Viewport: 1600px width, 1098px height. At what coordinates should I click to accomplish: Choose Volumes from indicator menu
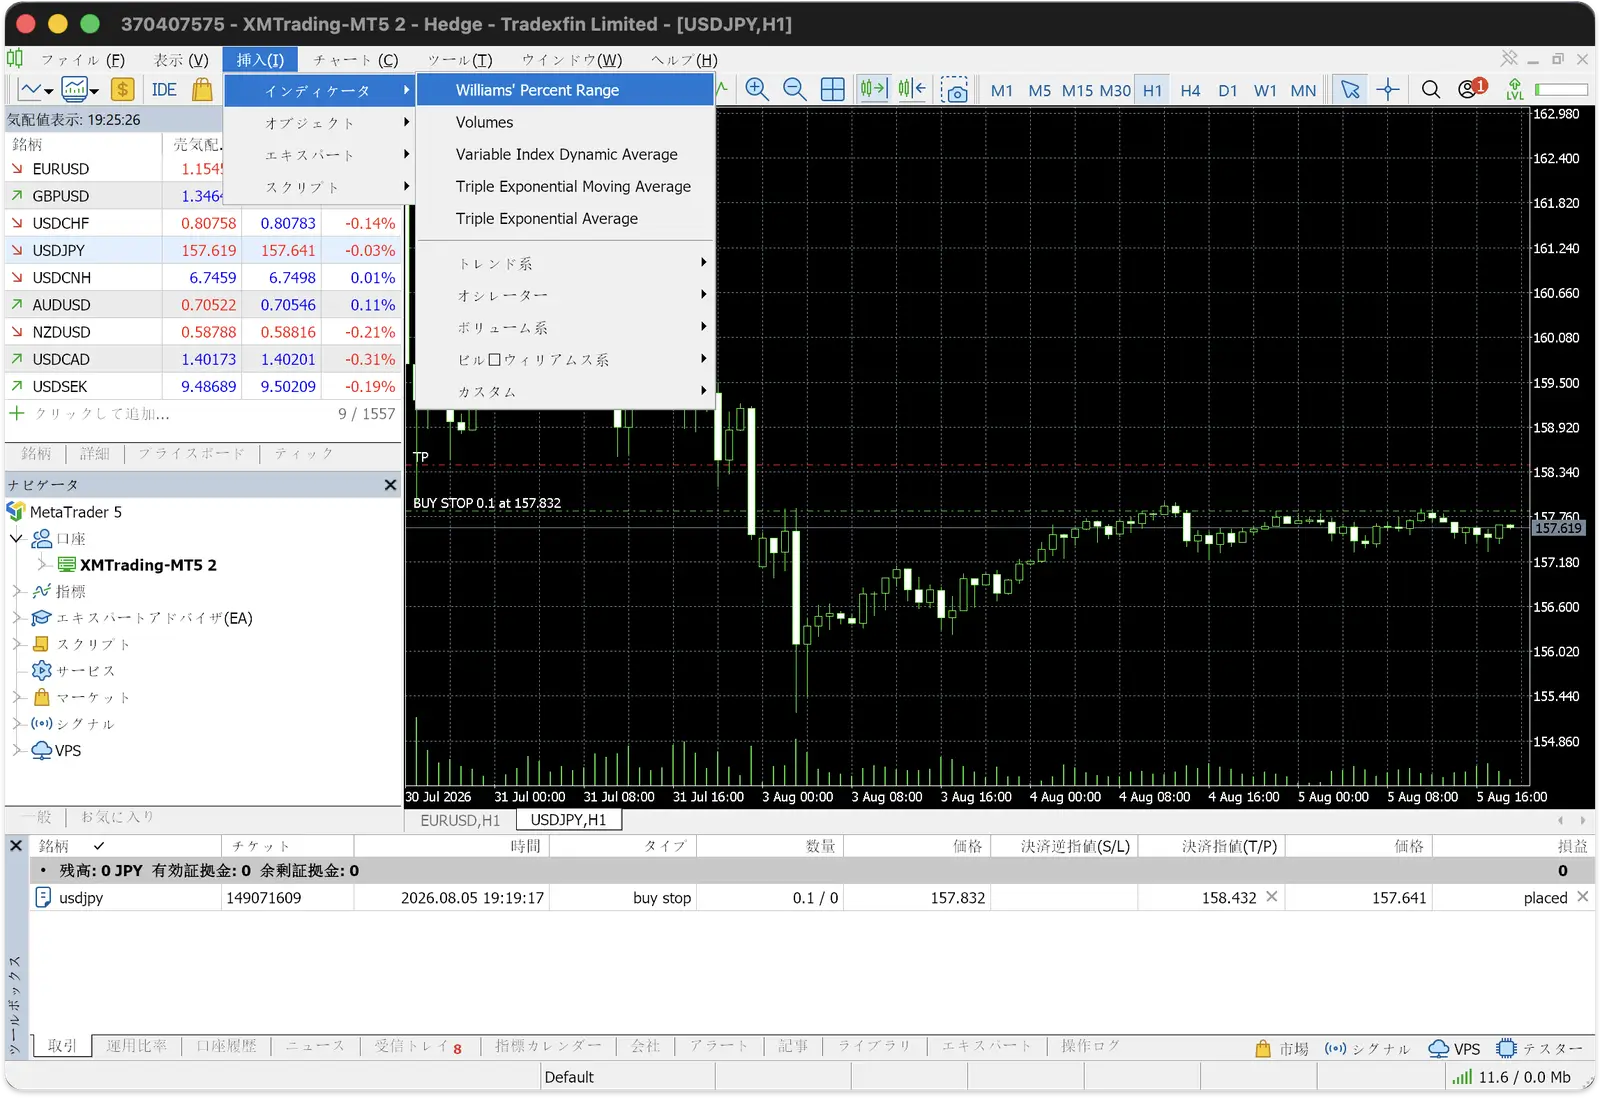click(565, 122)
